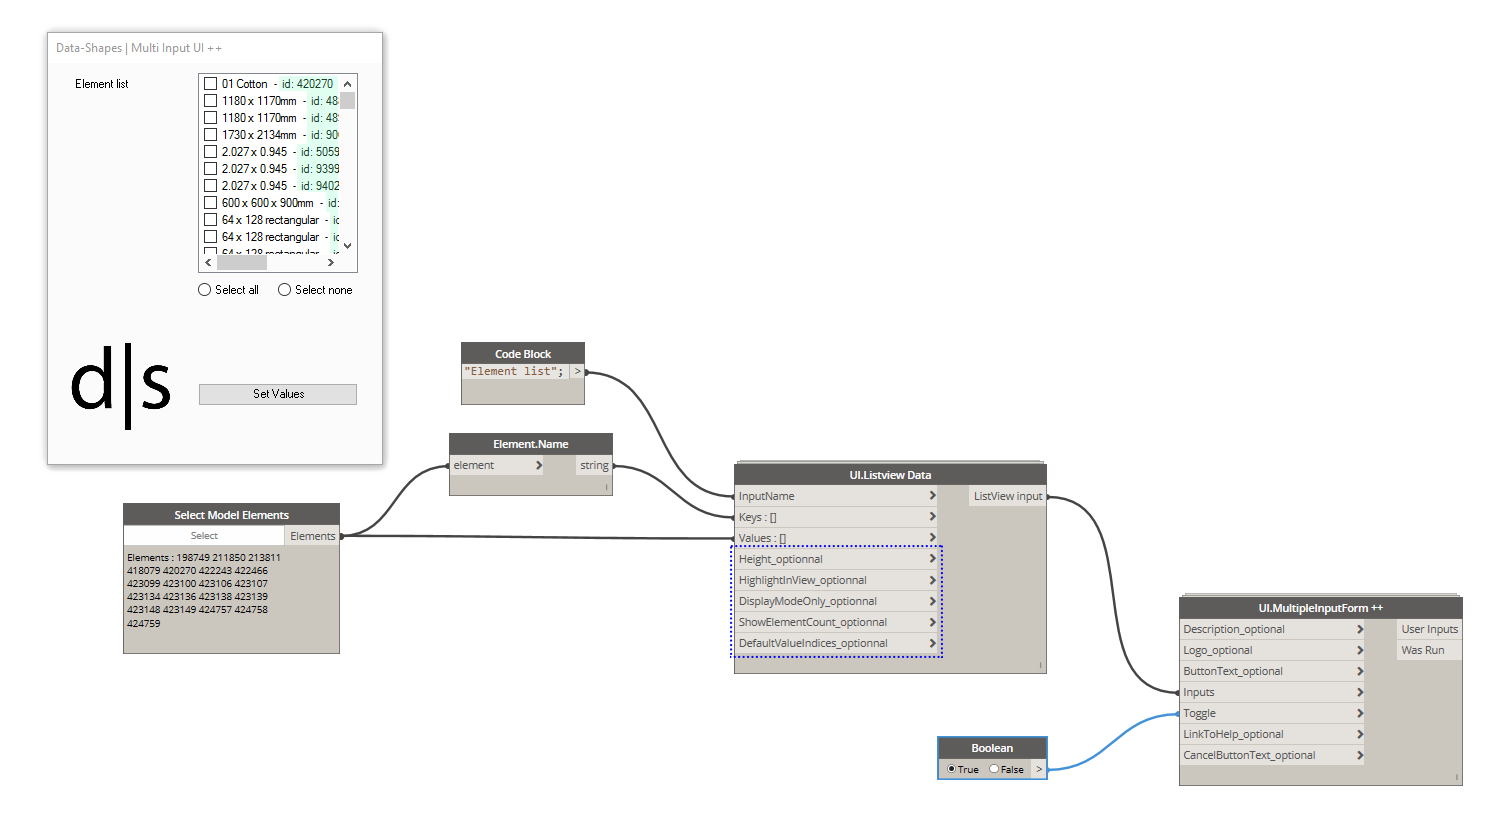Screen dimensions: 1512x818
Task: Click the UI.Listview Data node title
Action: [890, 475]
